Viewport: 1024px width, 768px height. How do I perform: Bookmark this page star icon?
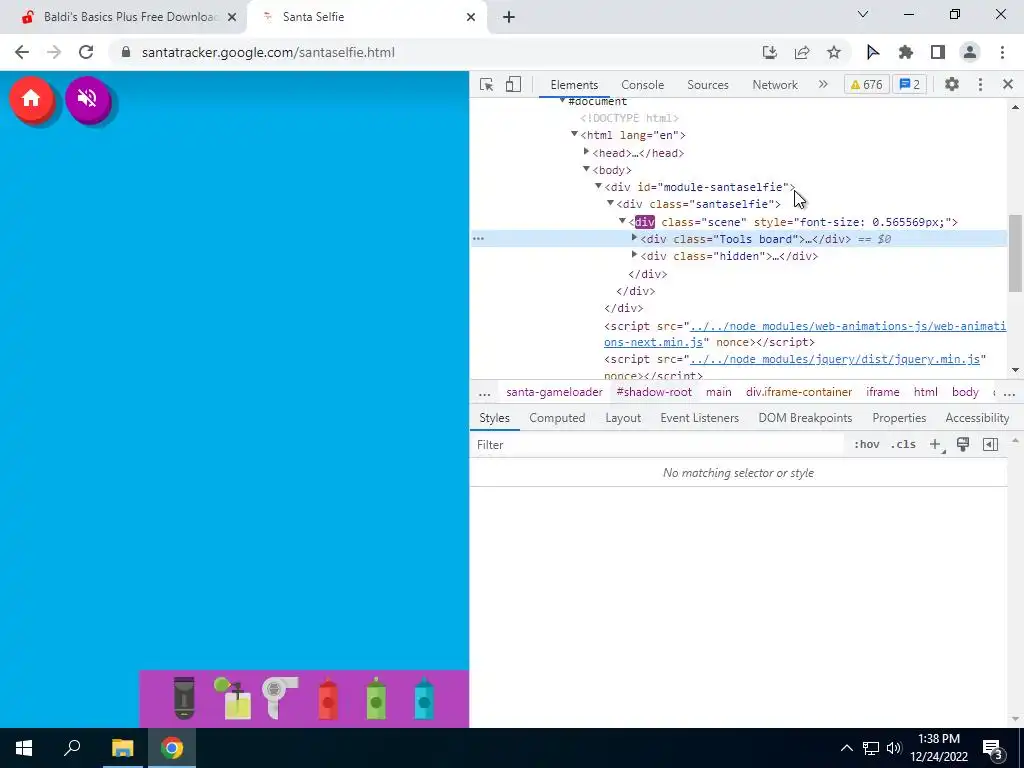(834, 52)
